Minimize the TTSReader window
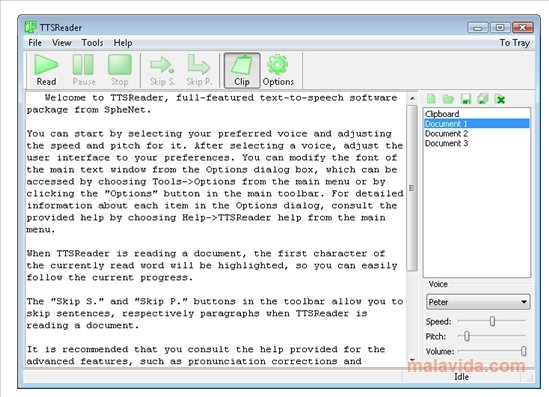 pos(478,27)
